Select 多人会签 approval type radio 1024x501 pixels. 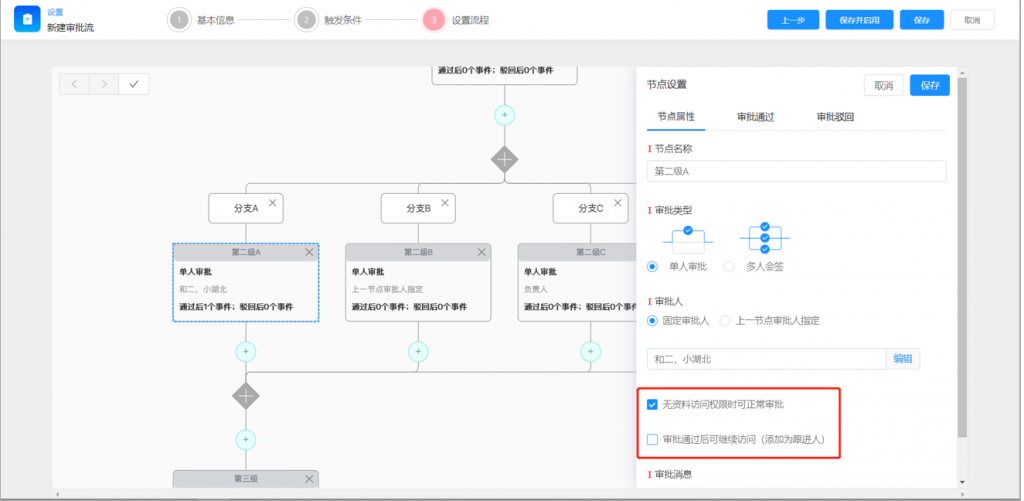728,266
